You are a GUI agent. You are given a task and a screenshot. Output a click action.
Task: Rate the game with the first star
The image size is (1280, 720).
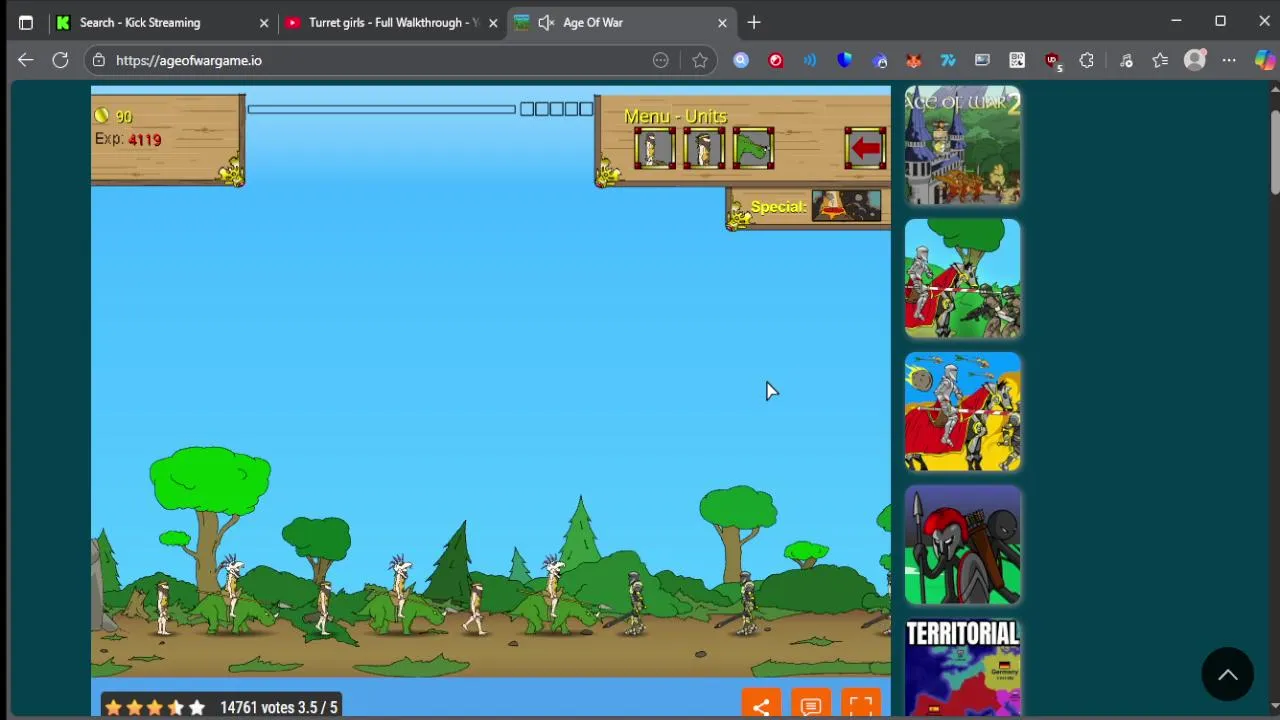point(113,707)
